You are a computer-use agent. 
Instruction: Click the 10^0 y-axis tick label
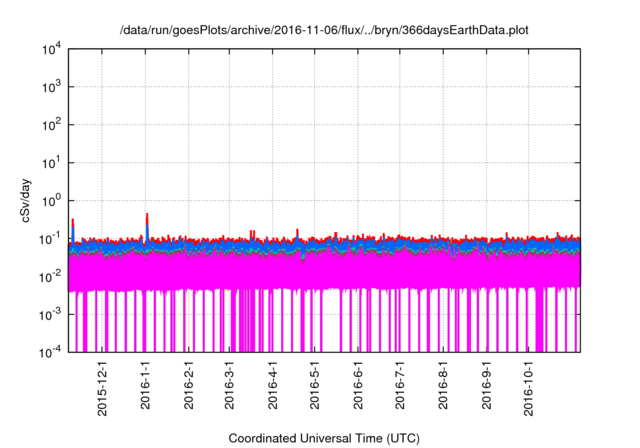click(51, 201)
